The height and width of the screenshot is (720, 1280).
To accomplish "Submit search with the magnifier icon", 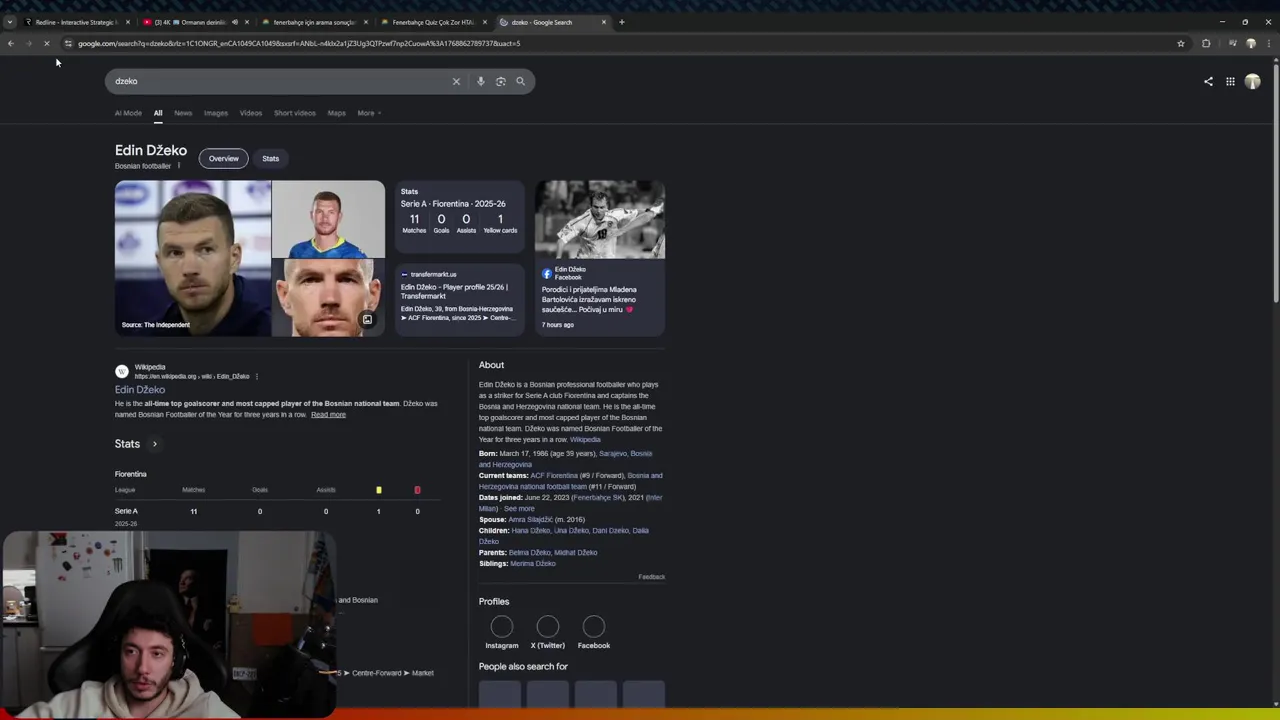I will tap(520, 81).
